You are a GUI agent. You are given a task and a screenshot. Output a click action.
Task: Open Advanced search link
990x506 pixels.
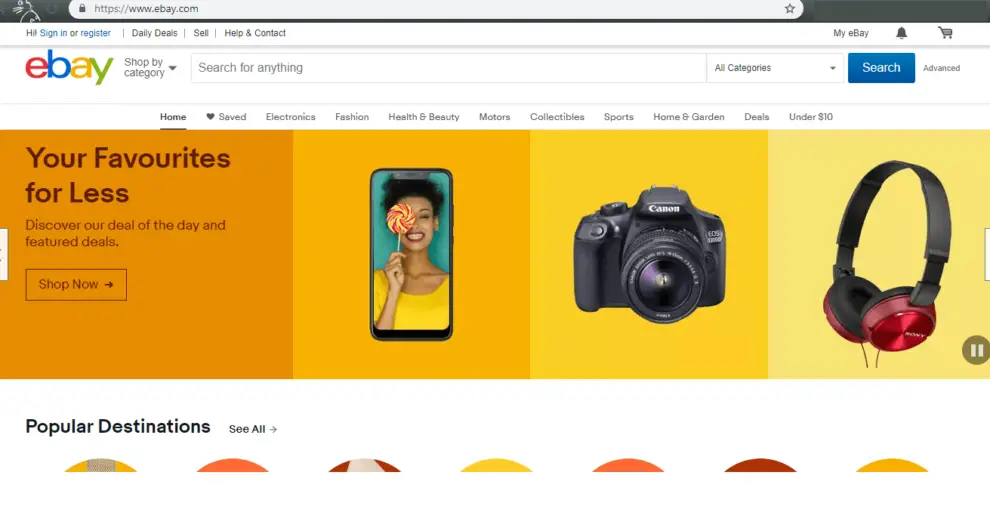pos(941,68)
